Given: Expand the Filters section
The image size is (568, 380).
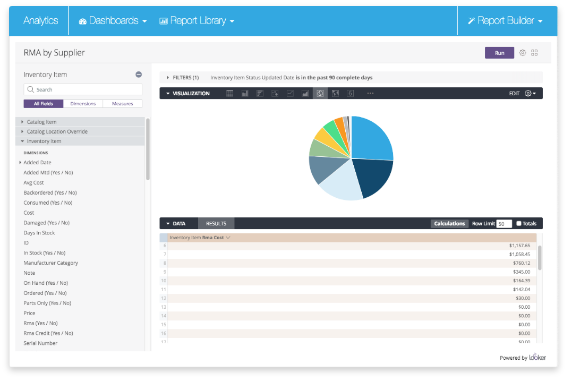Looking at the screenshot, I should pyautogui.click(x=168, y=78).
